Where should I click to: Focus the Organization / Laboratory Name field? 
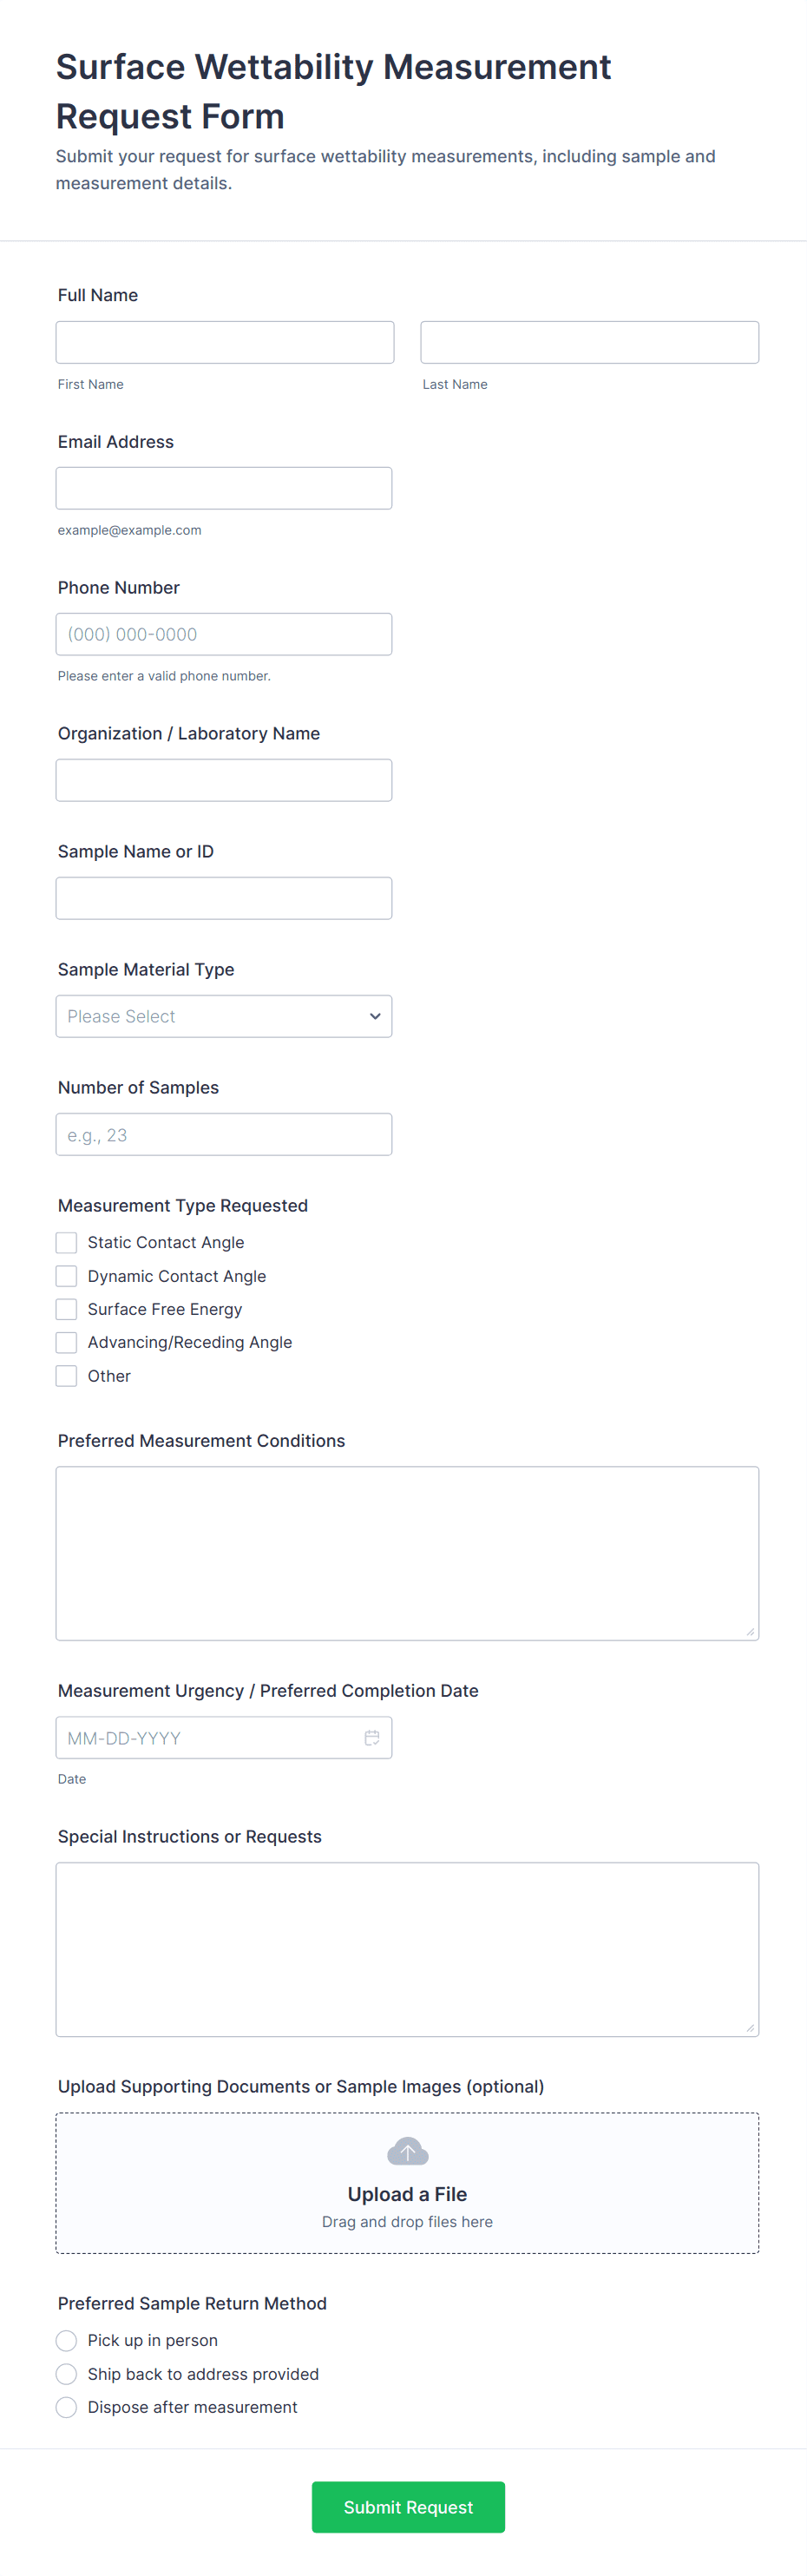pyautogui.click(x=224, y=780)
